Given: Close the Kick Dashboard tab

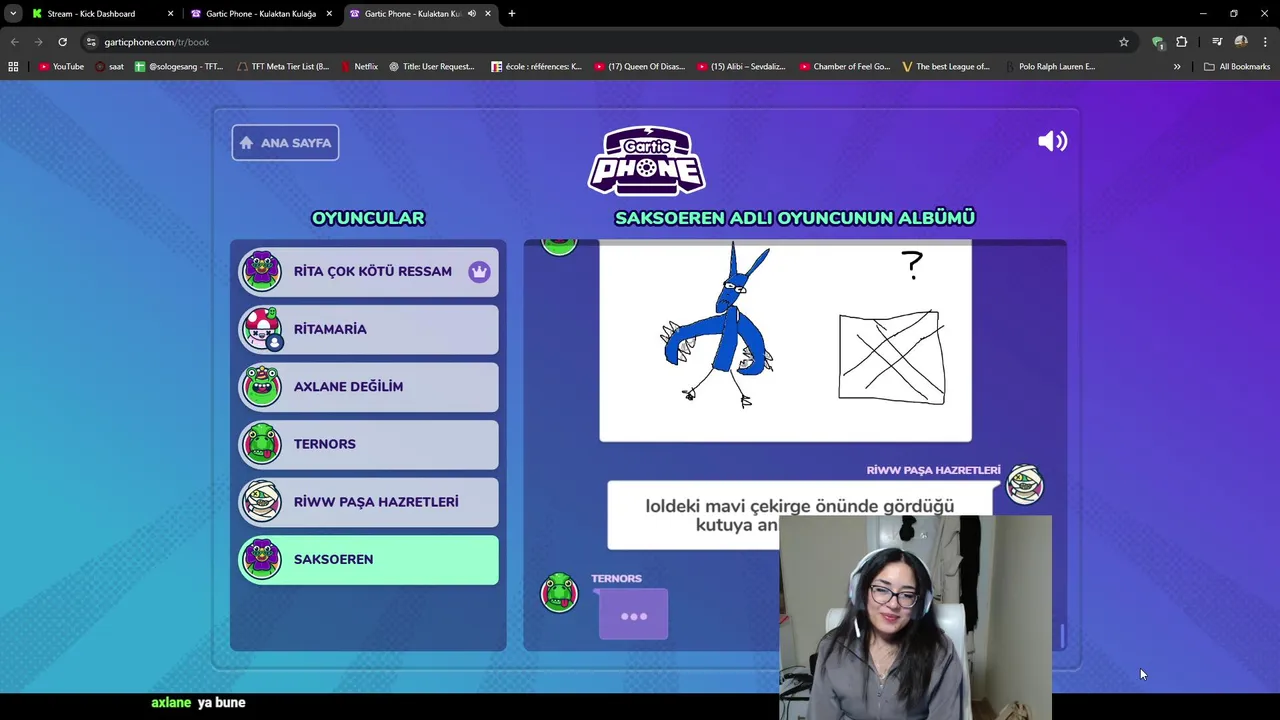Looking at the screenshot, I should [170, 14].
